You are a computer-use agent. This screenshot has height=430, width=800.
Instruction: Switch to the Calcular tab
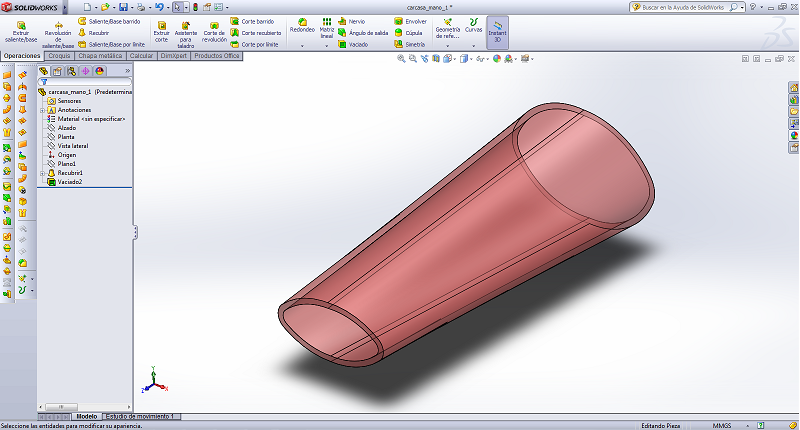(141, 56)
